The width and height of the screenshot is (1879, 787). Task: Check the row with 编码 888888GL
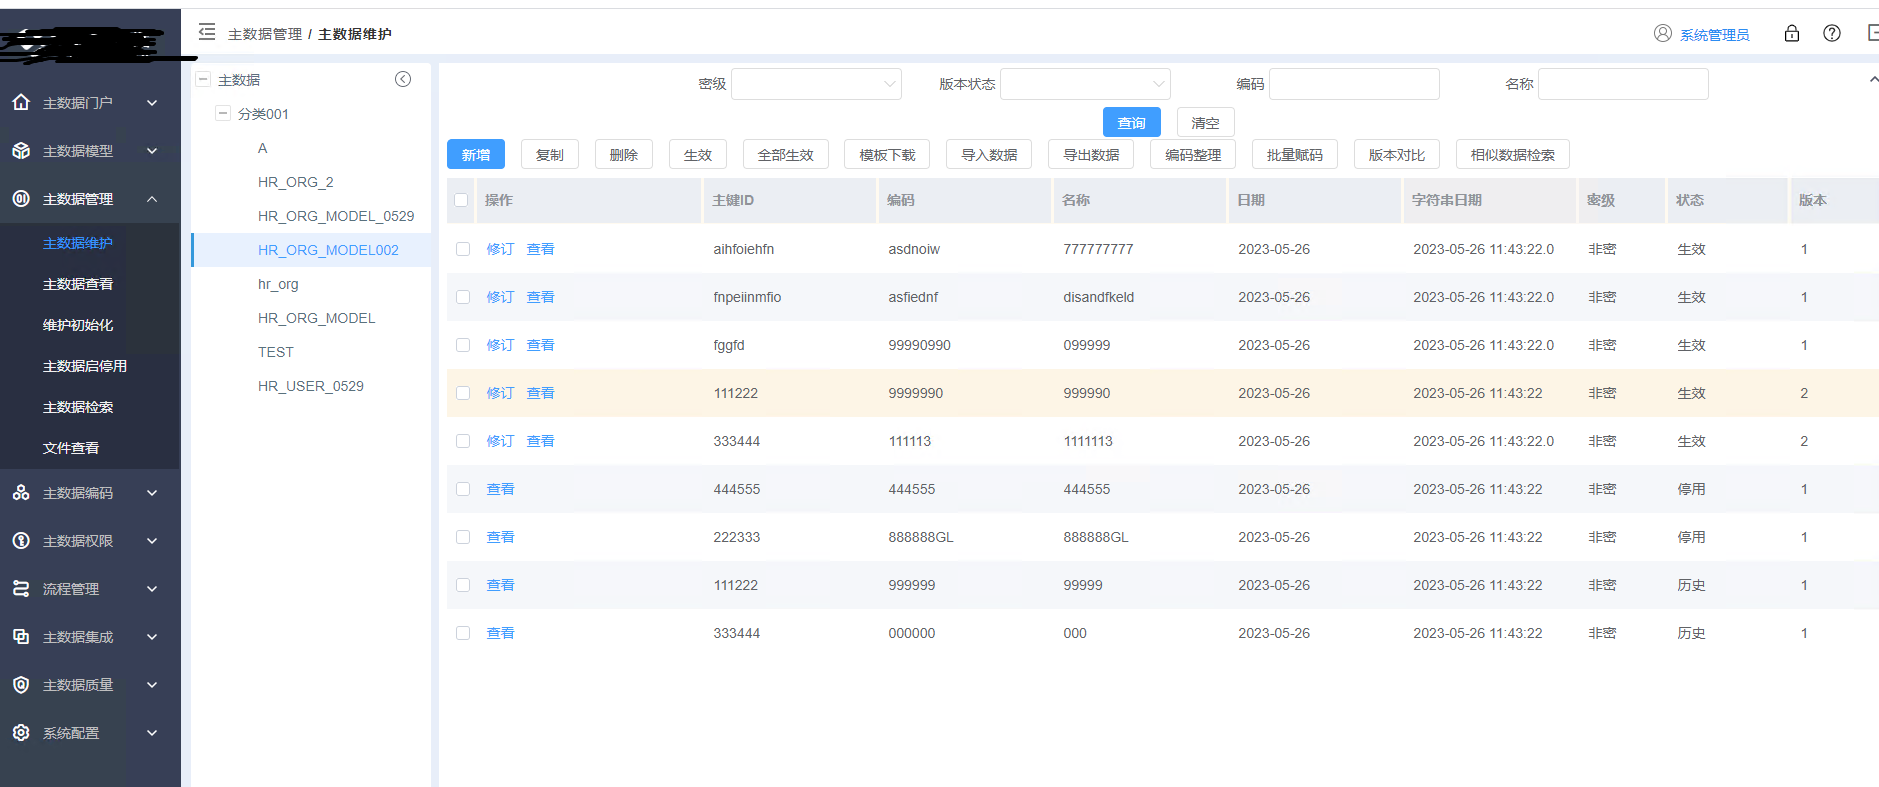[463, 537]
